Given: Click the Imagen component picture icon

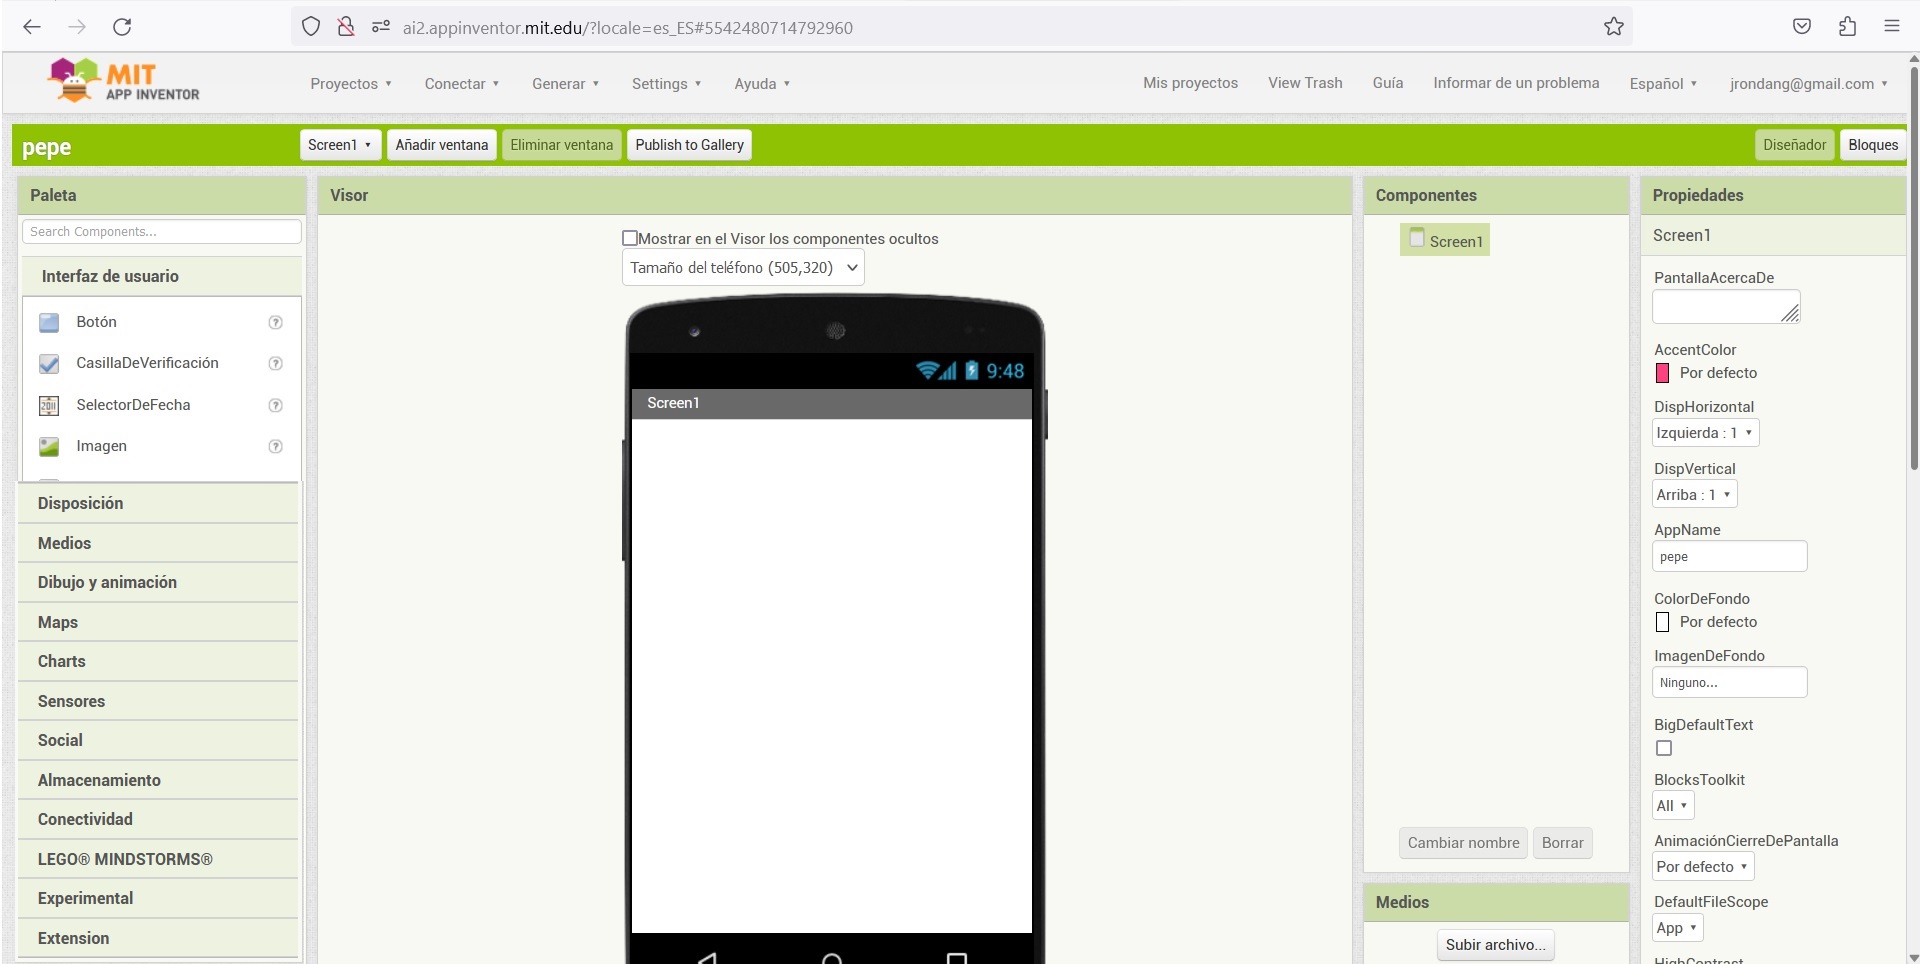Looking at the screenshot, I should pos(49,447).
